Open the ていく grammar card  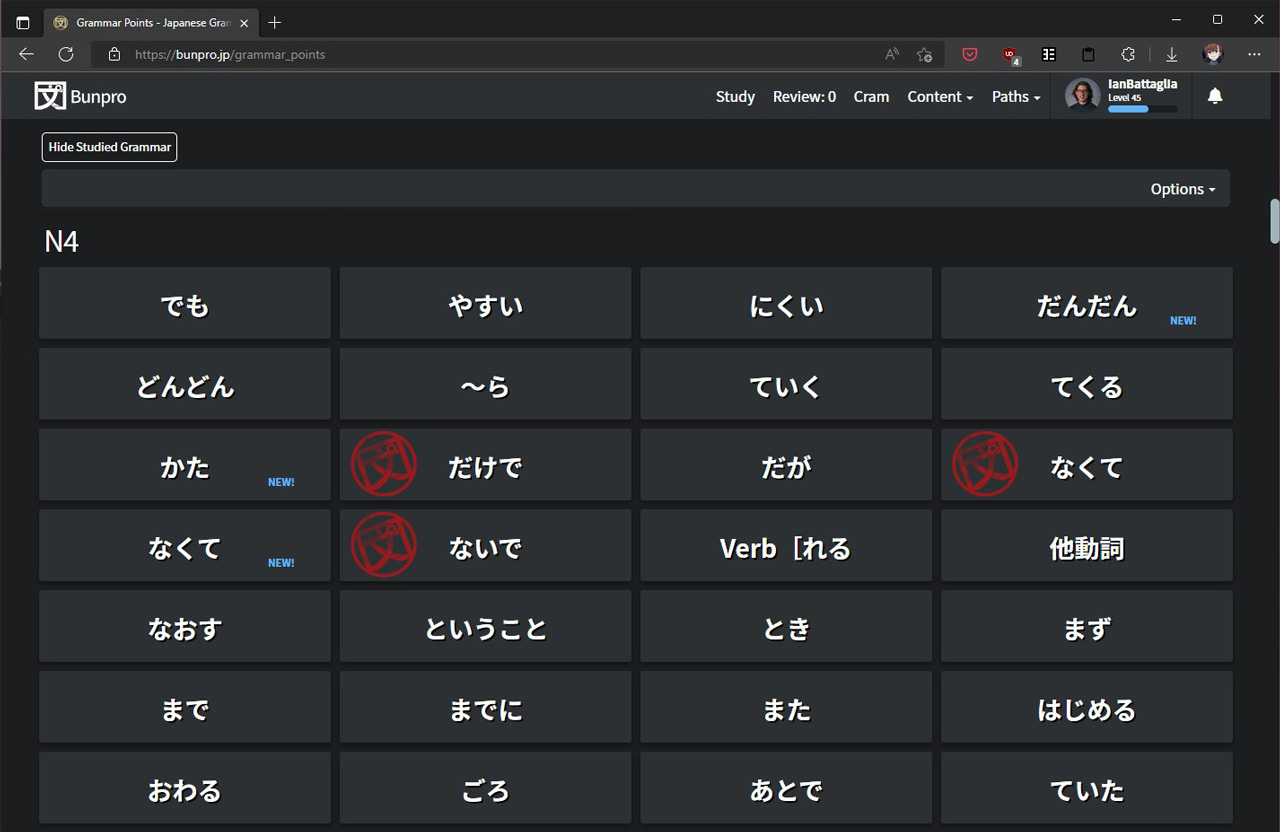click(x=786, y=384)
